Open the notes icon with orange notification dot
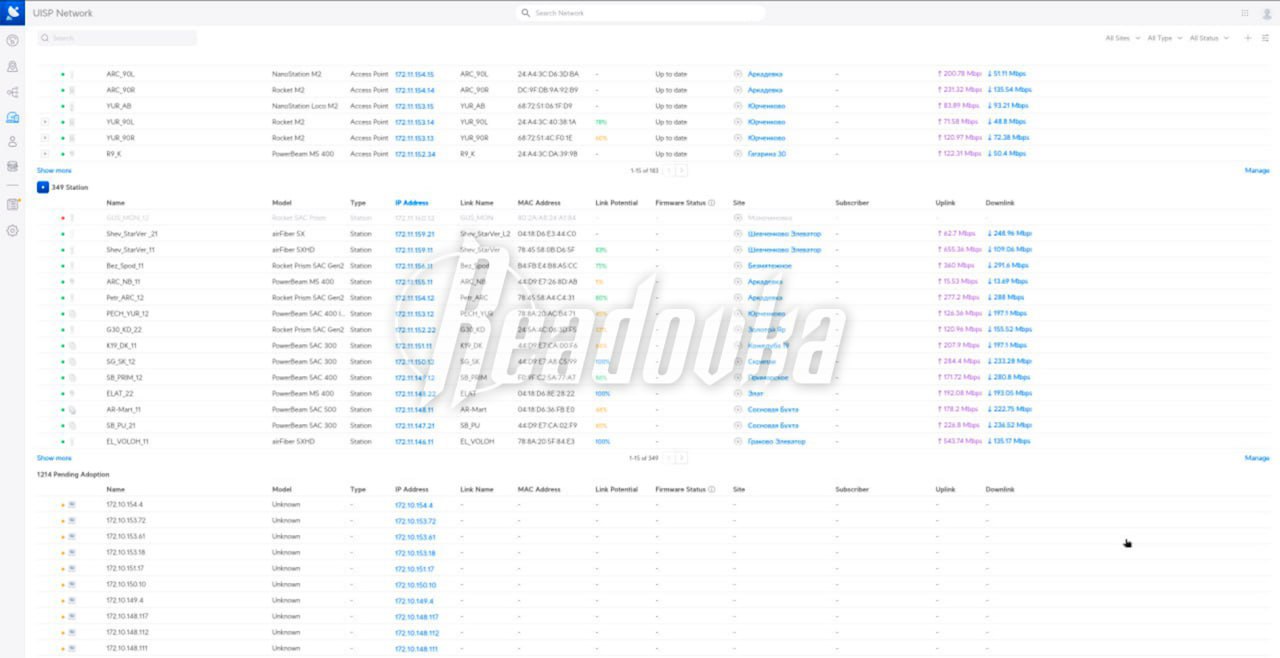This screenshot has width=1280, height=658. [13, 204]
